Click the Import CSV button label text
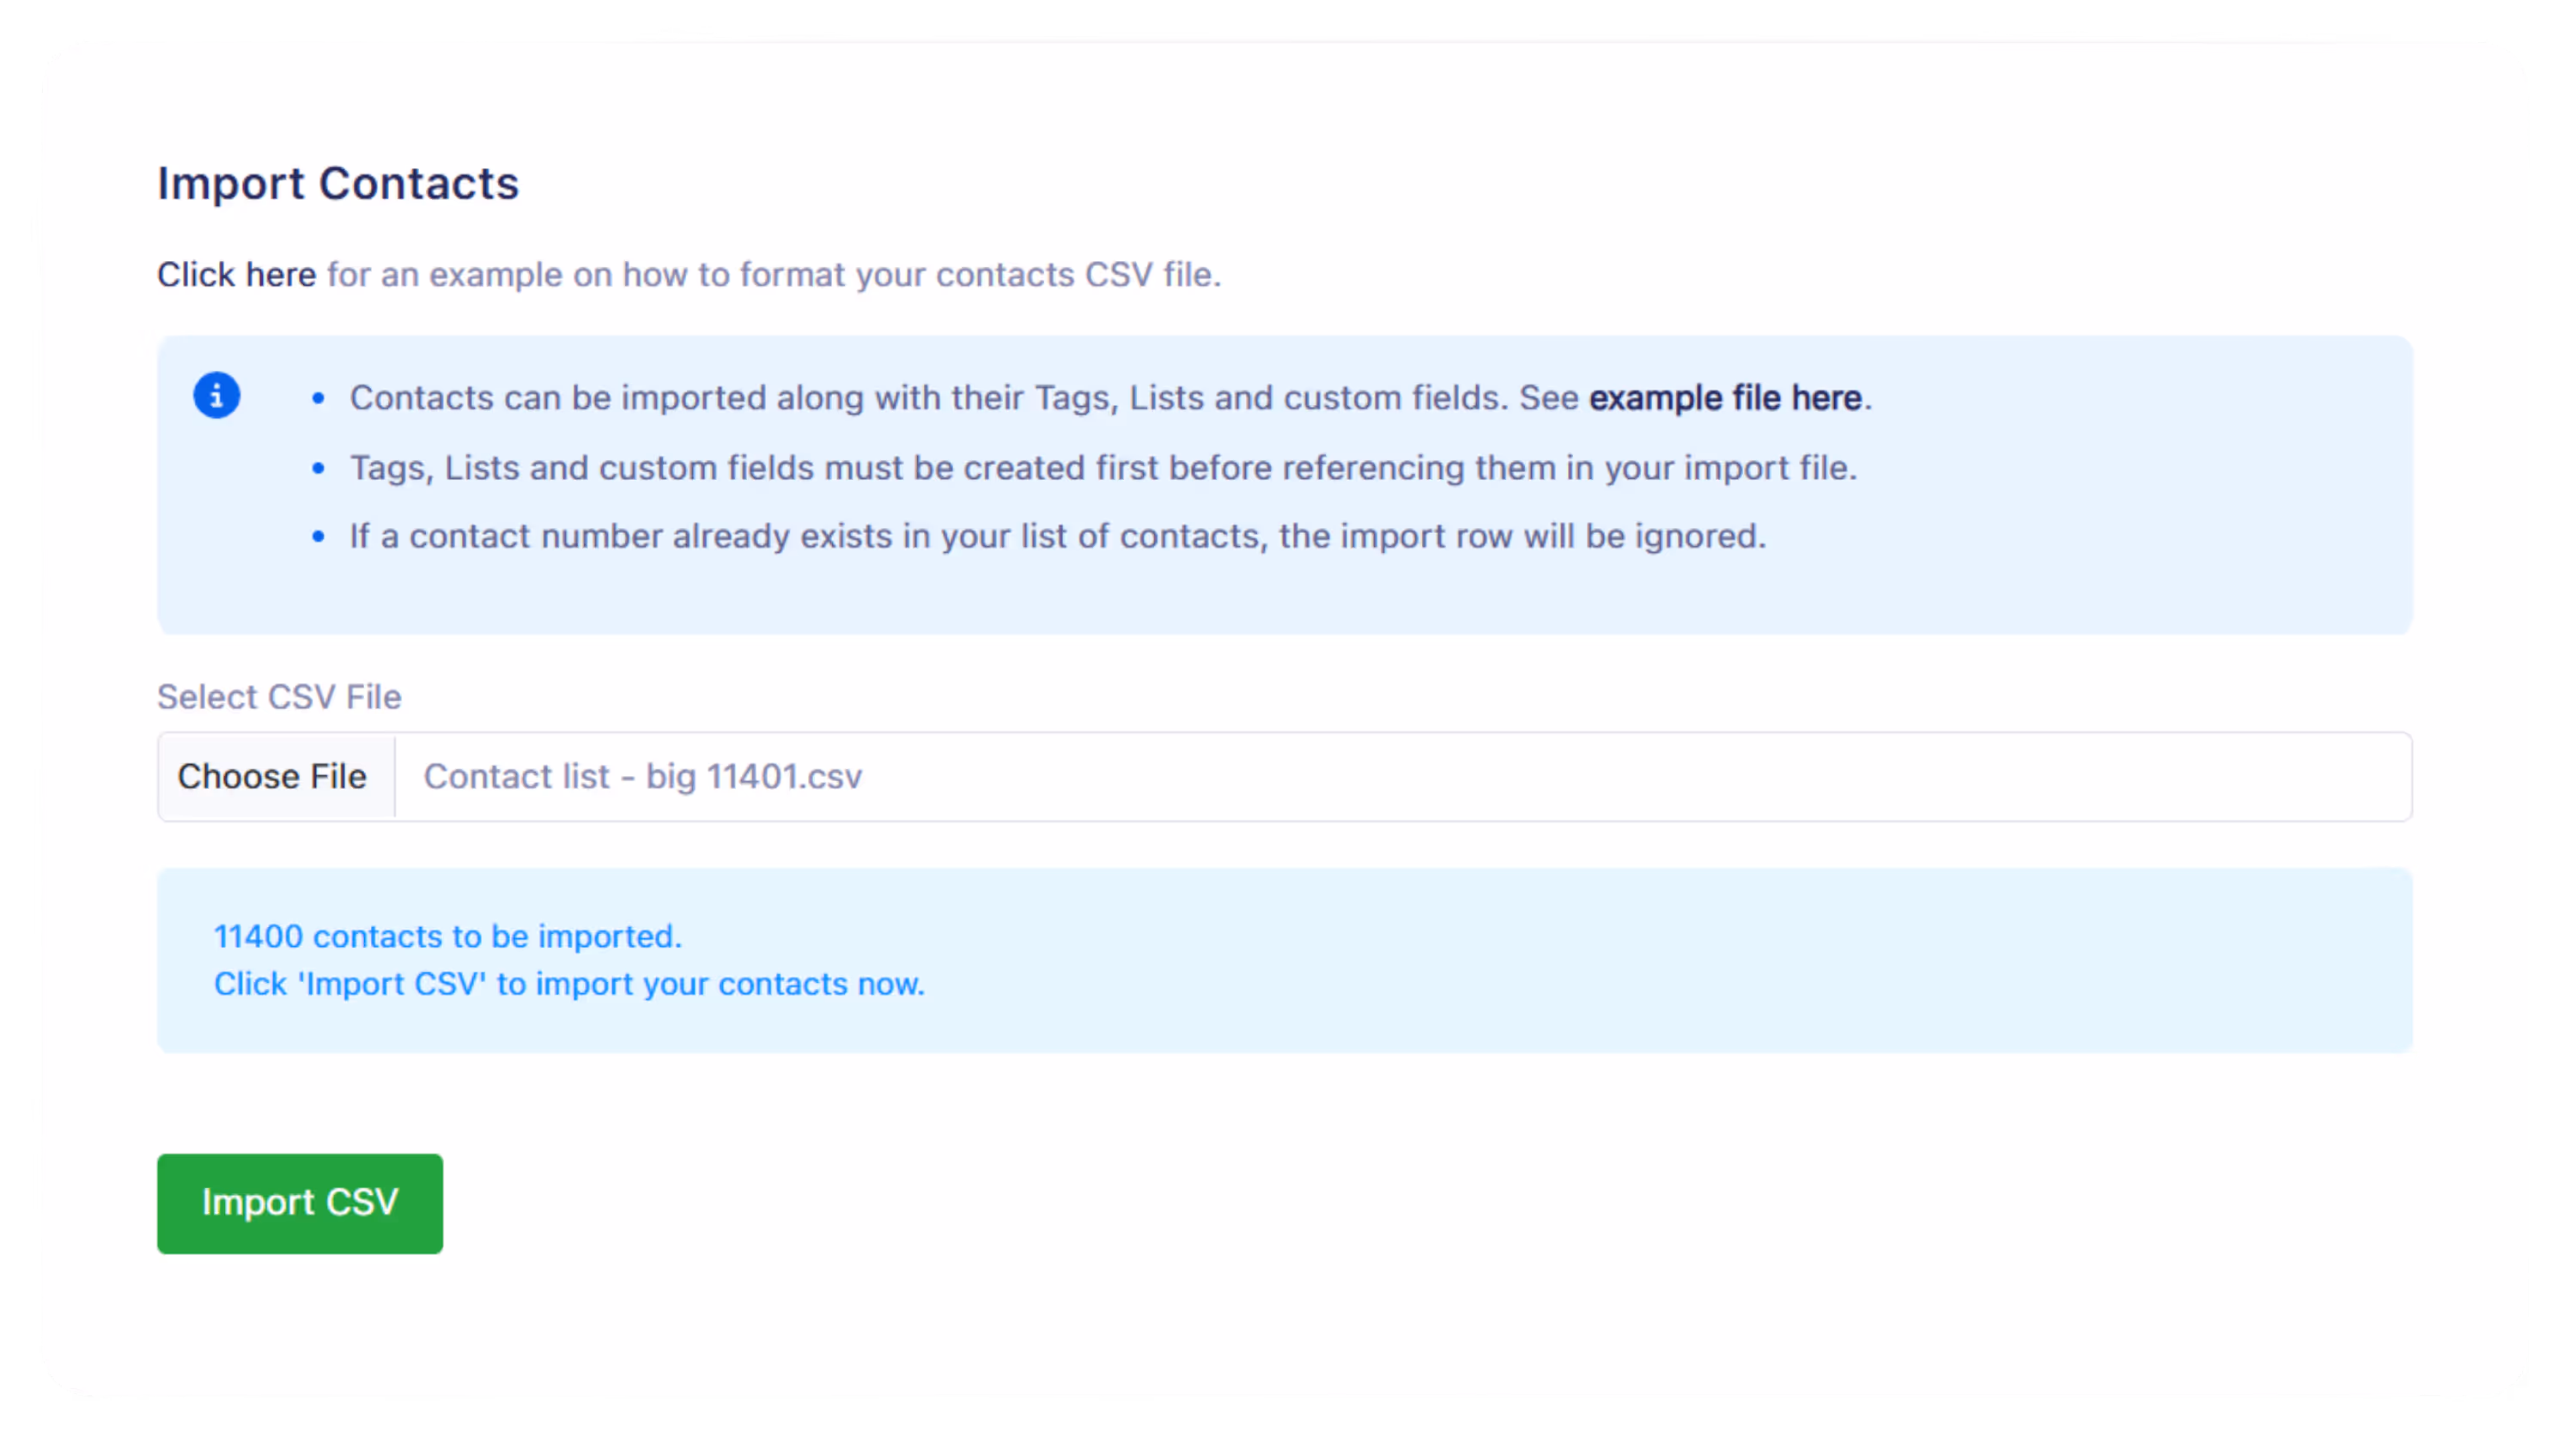 pyautogui.click(x=299, y=1203)
